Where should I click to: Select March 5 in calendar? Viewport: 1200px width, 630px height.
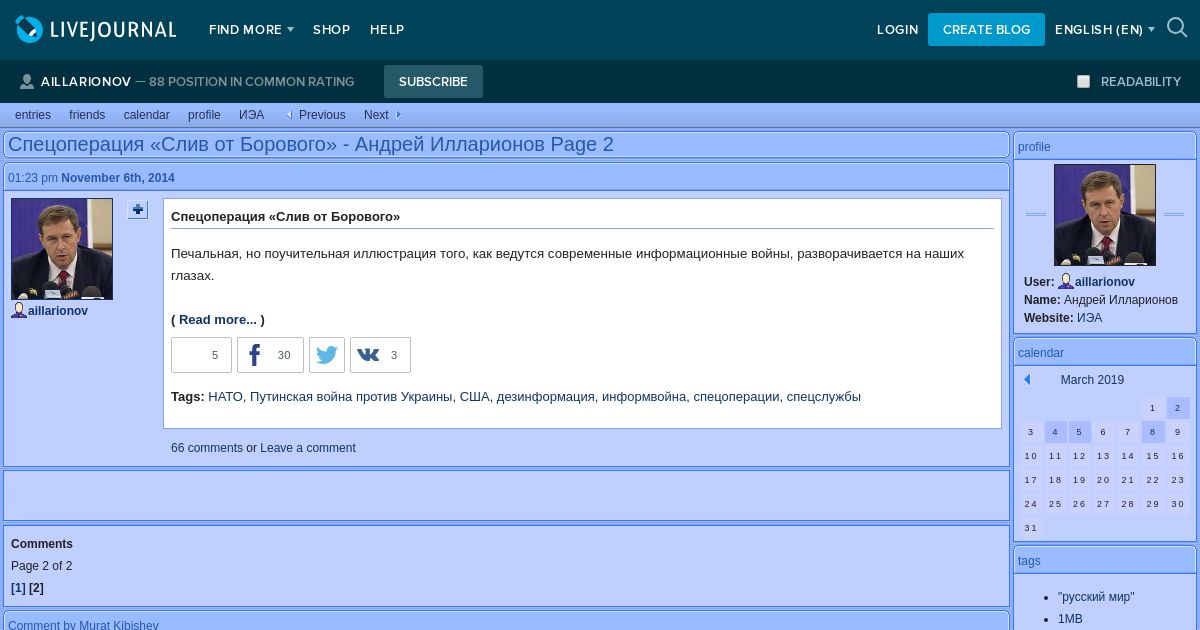tap(1079, 432)
